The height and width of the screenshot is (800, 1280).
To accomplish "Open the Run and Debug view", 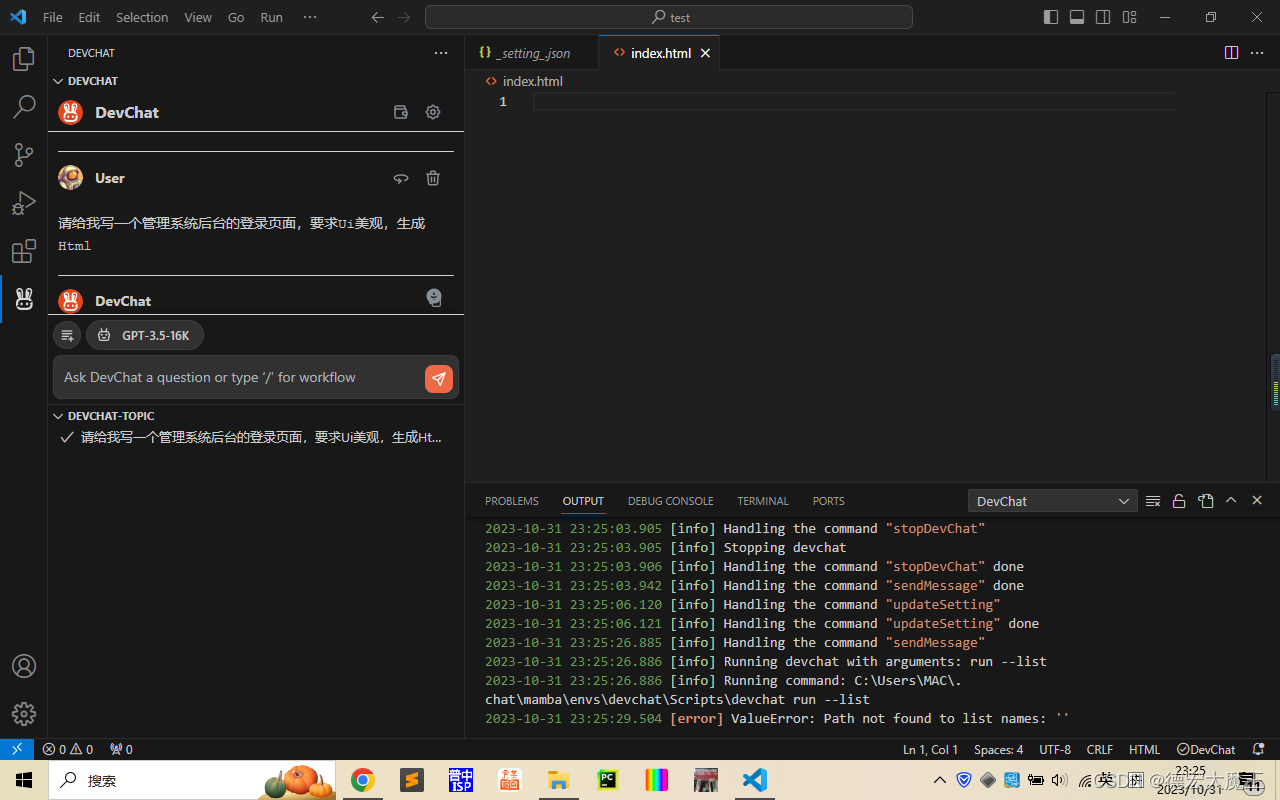I will click(24, 203).
